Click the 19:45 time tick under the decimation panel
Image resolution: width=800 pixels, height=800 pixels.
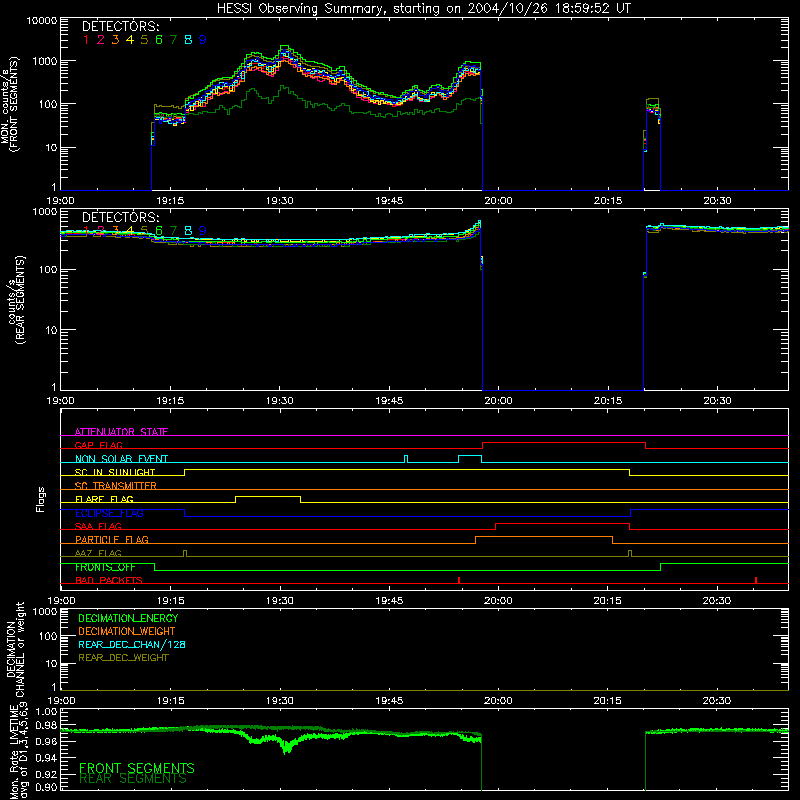(x=389, y=701)
